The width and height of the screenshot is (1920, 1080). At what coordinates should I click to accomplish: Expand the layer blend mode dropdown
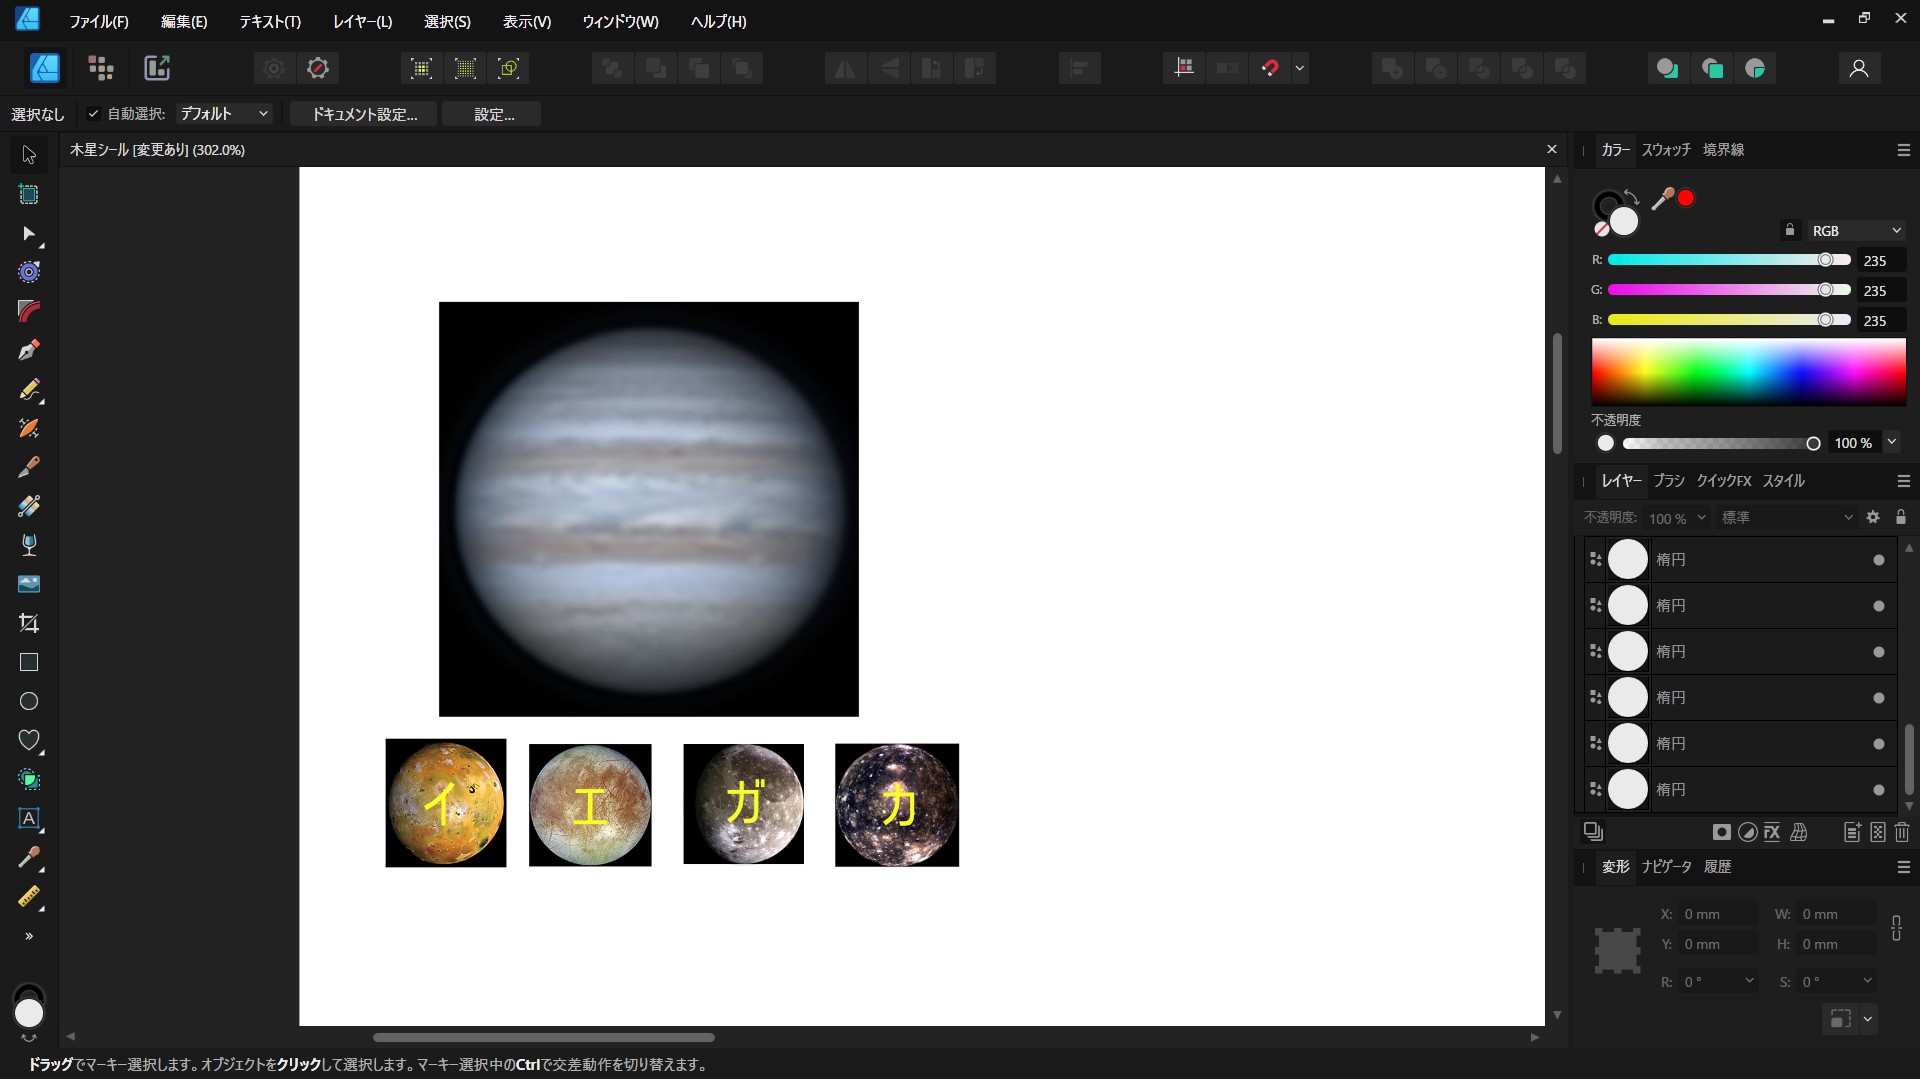1786,517
